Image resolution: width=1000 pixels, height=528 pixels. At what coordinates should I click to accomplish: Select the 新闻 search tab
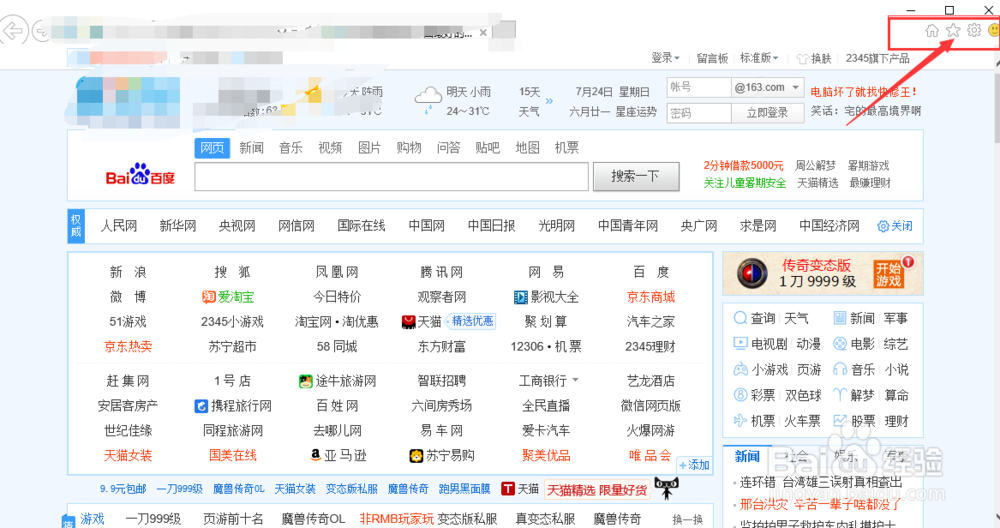coord(251,148)
